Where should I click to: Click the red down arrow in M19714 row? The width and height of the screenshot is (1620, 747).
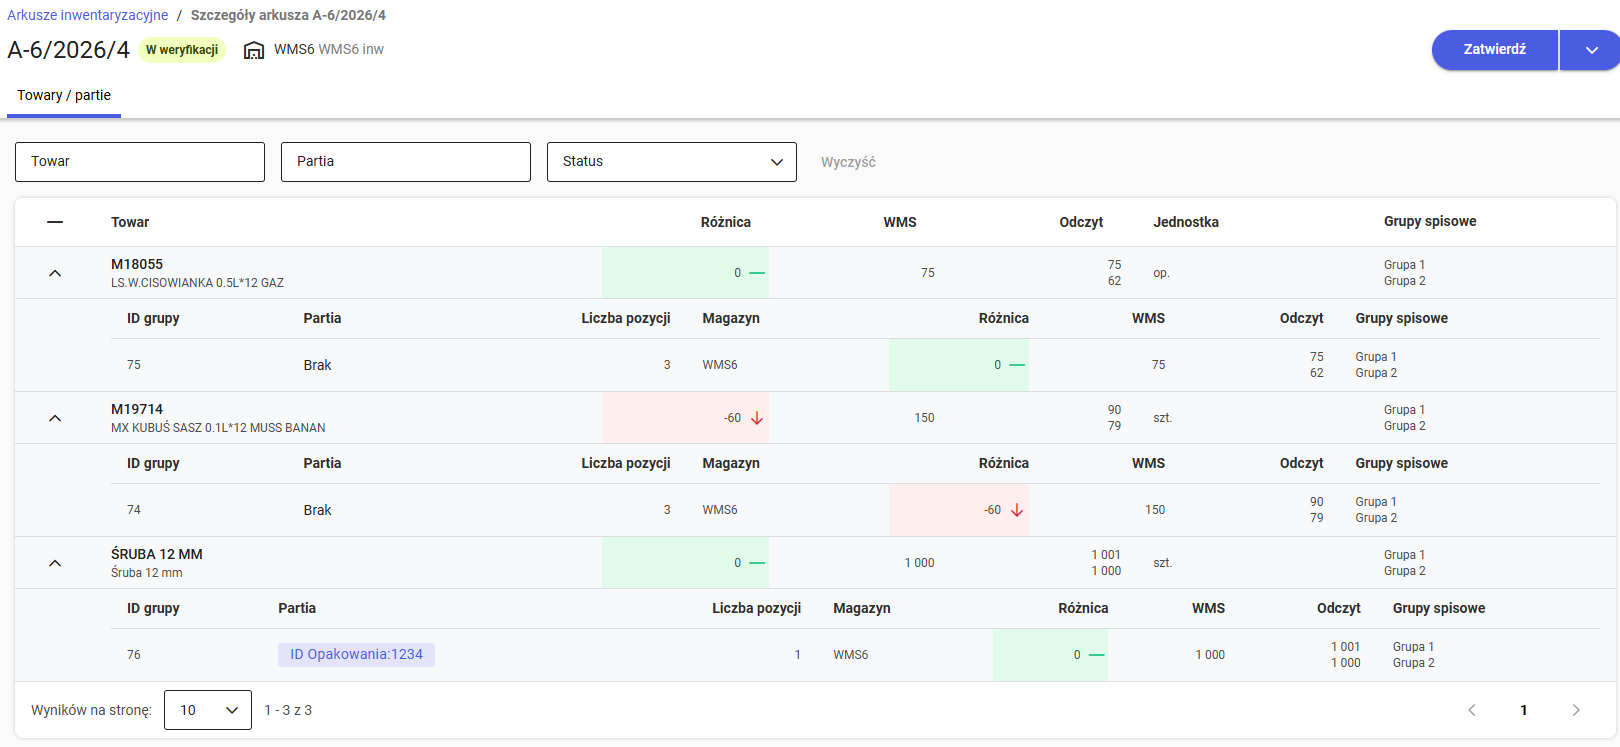pos(757,418)
